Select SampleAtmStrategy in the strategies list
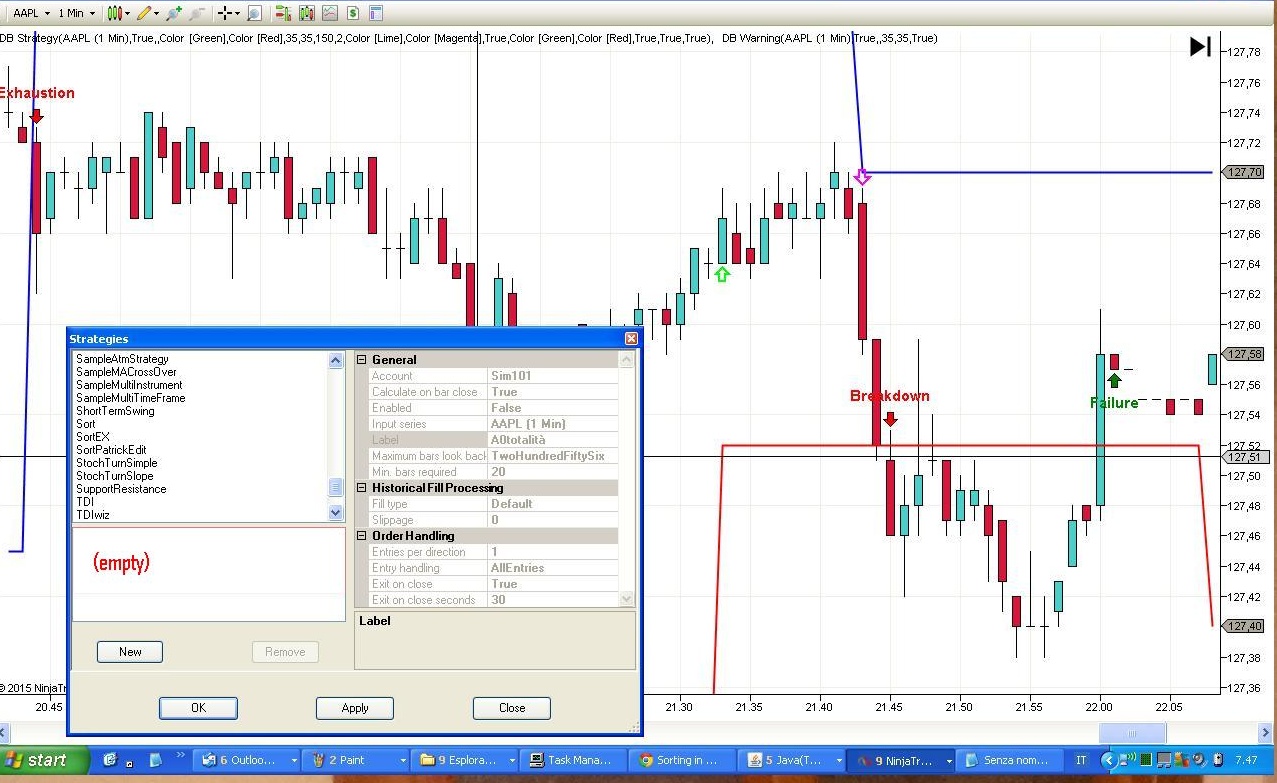This screenshot has height=783, width=1277. [x=123, y=359]
